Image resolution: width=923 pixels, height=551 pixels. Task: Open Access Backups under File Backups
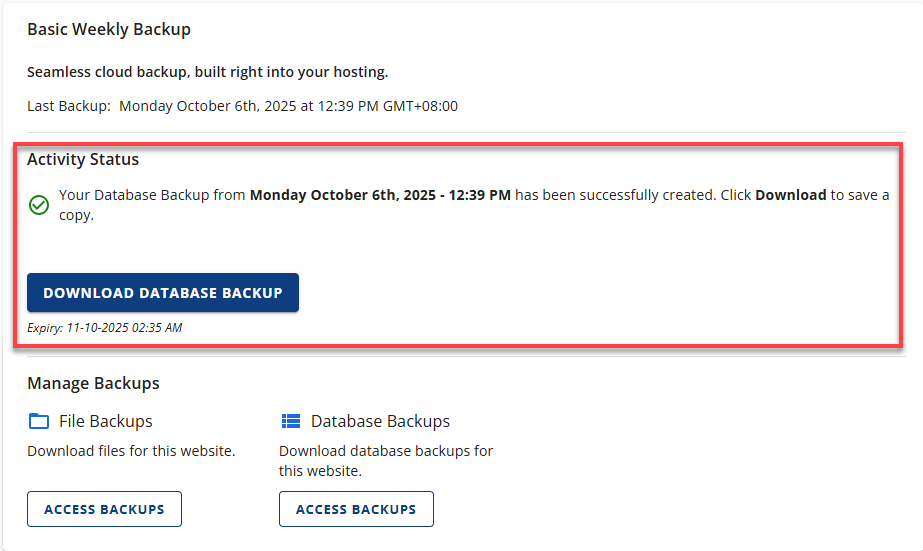coord(104,509)
